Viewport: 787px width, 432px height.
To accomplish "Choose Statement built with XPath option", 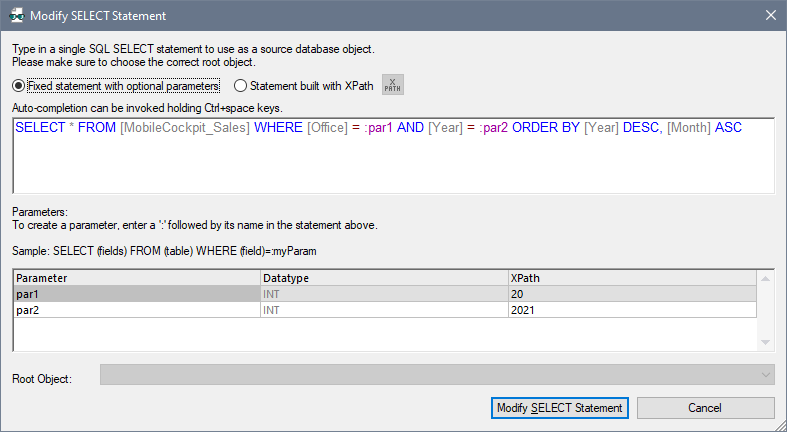I will tap(240, 86).
